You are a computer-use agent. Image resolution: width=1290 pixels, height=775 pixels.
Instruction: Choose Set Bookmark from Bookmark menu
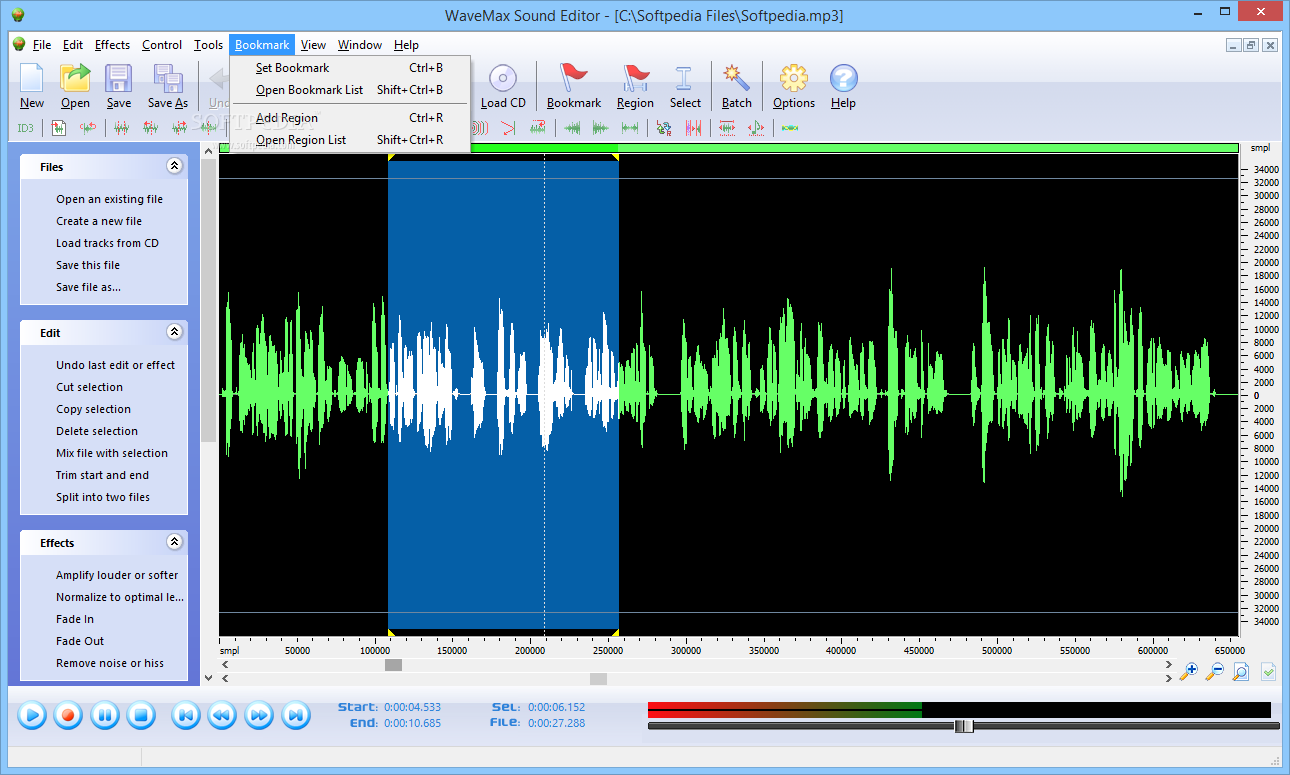pos(350,68)
